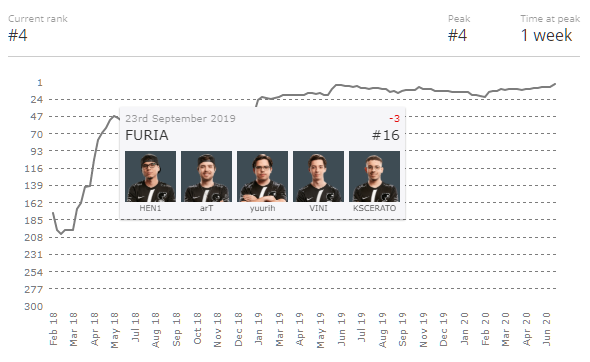
Task: Click the FURIA team name in tooltip
Action: pyautogui.click(x=147, y=135)
